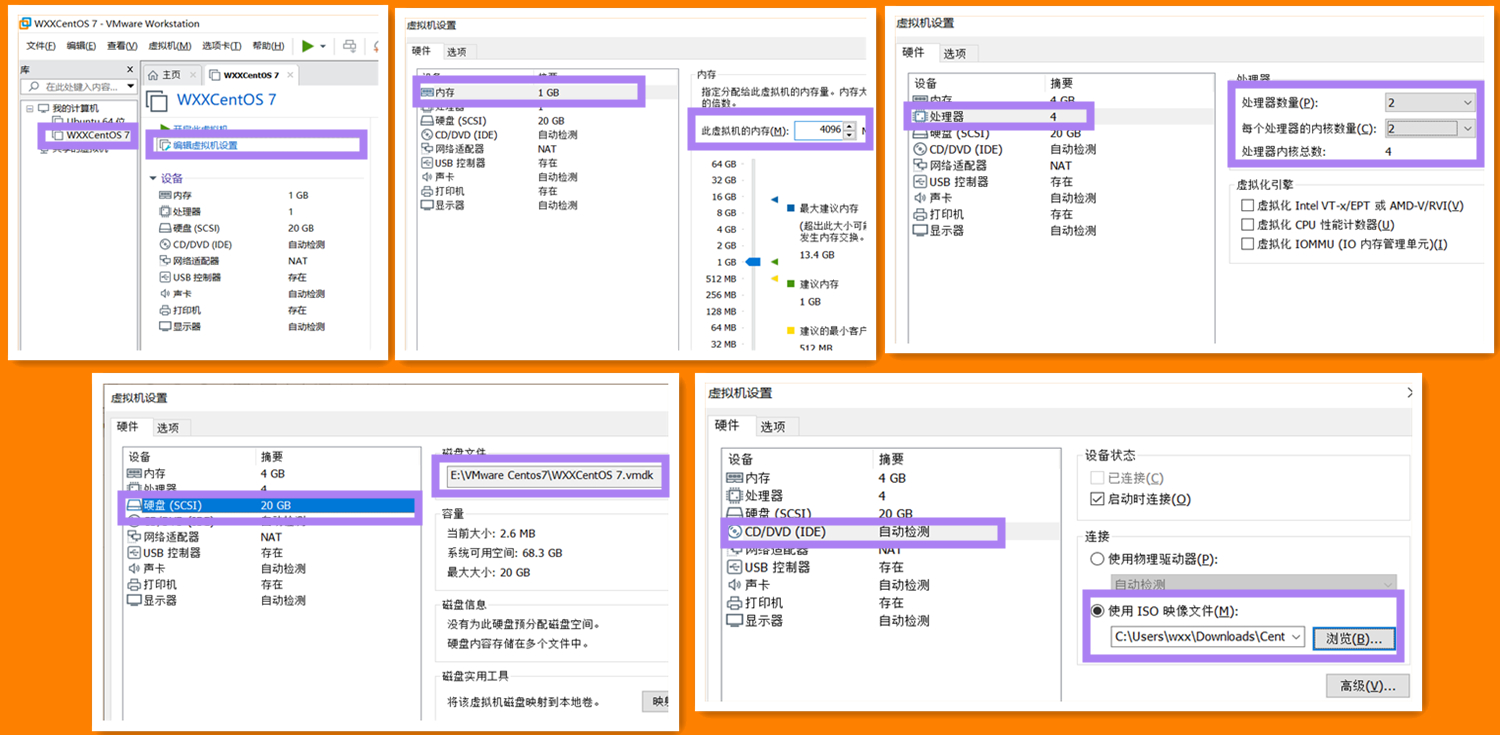Click the green power-on play icon in VMware toolbar
This screenshot has width=1500, height=735.
[x=308, y=45]
